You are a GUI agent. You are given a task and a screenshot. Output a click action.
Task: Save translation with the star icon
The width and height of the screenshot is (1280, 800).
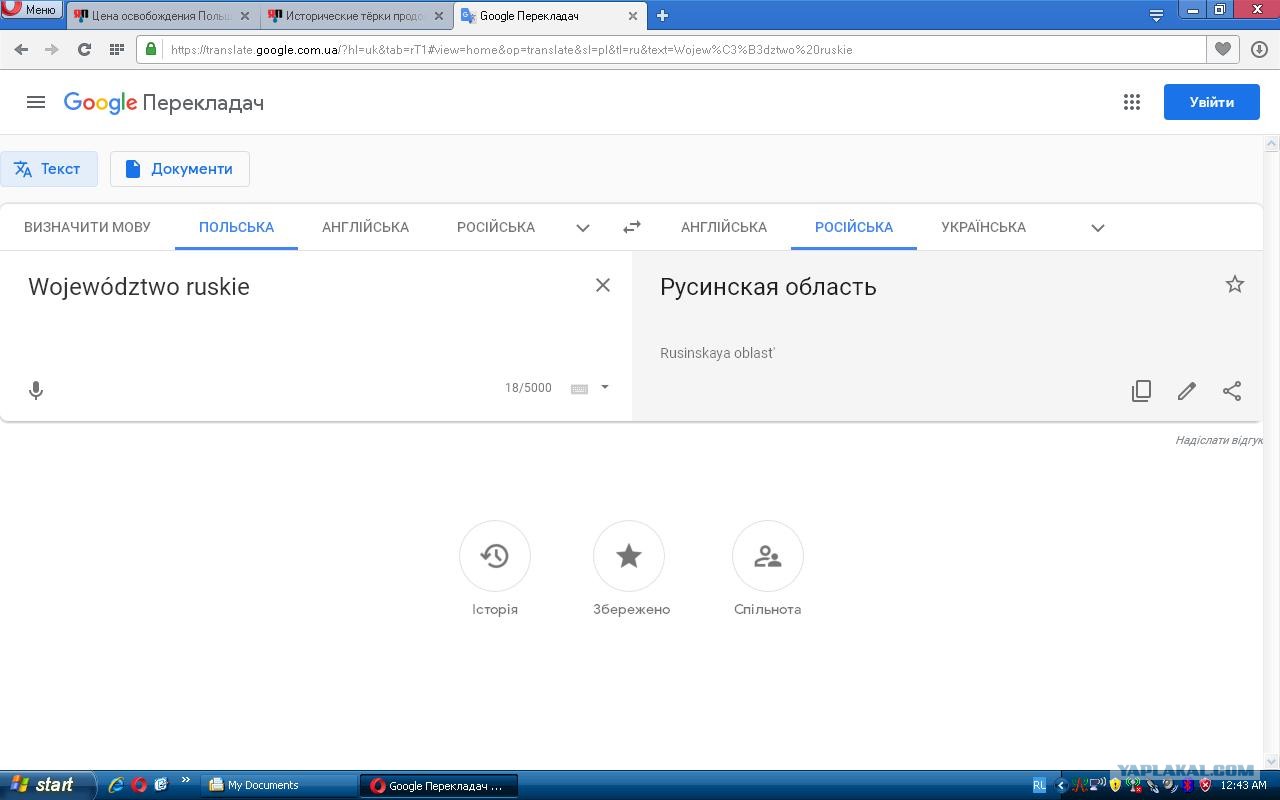[x=1235, y=284]
